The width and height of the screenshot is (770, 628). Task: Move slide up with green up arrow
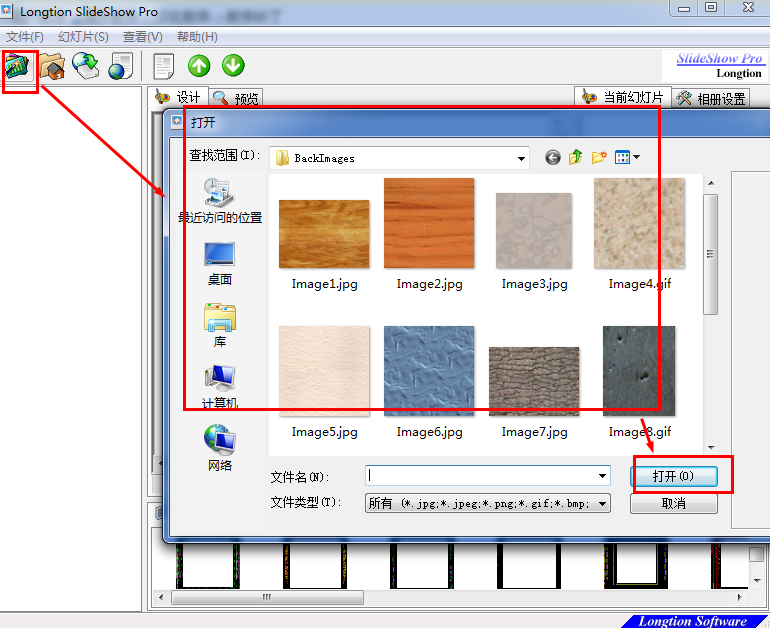point(199,65)
